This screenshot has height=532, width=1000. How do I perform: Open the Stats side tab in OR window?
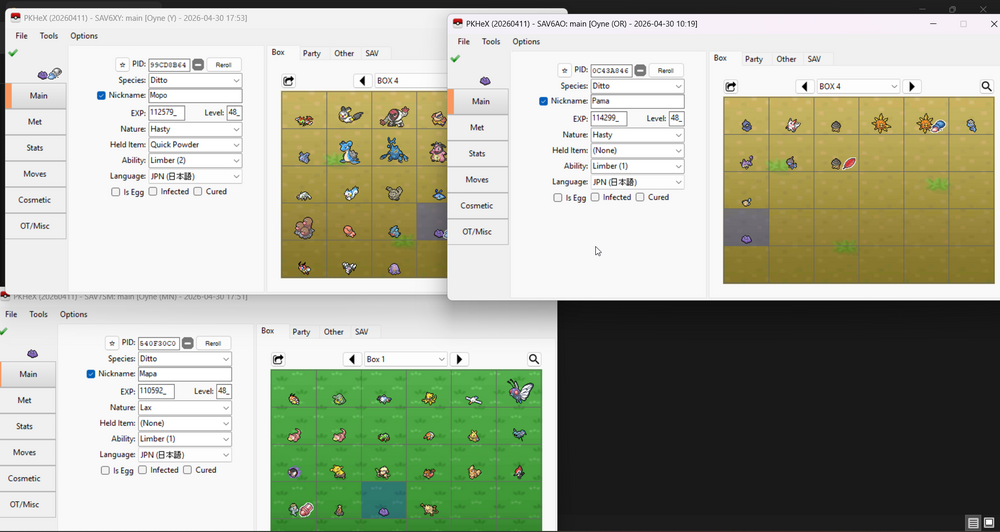point(478,154)
